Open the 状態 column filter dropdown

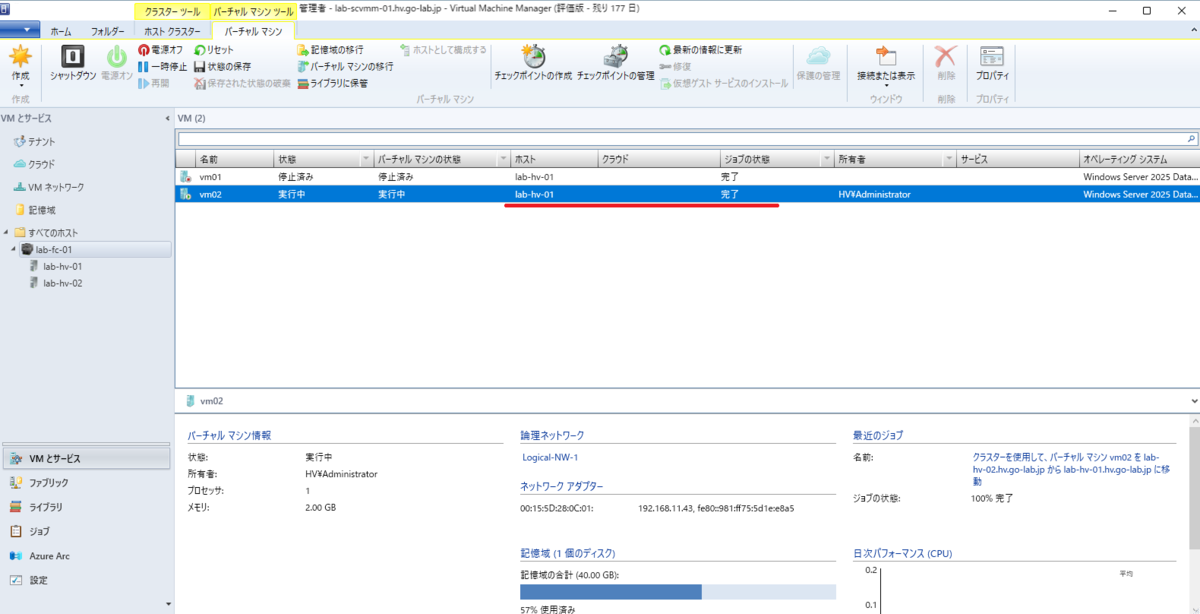[366, 159]
